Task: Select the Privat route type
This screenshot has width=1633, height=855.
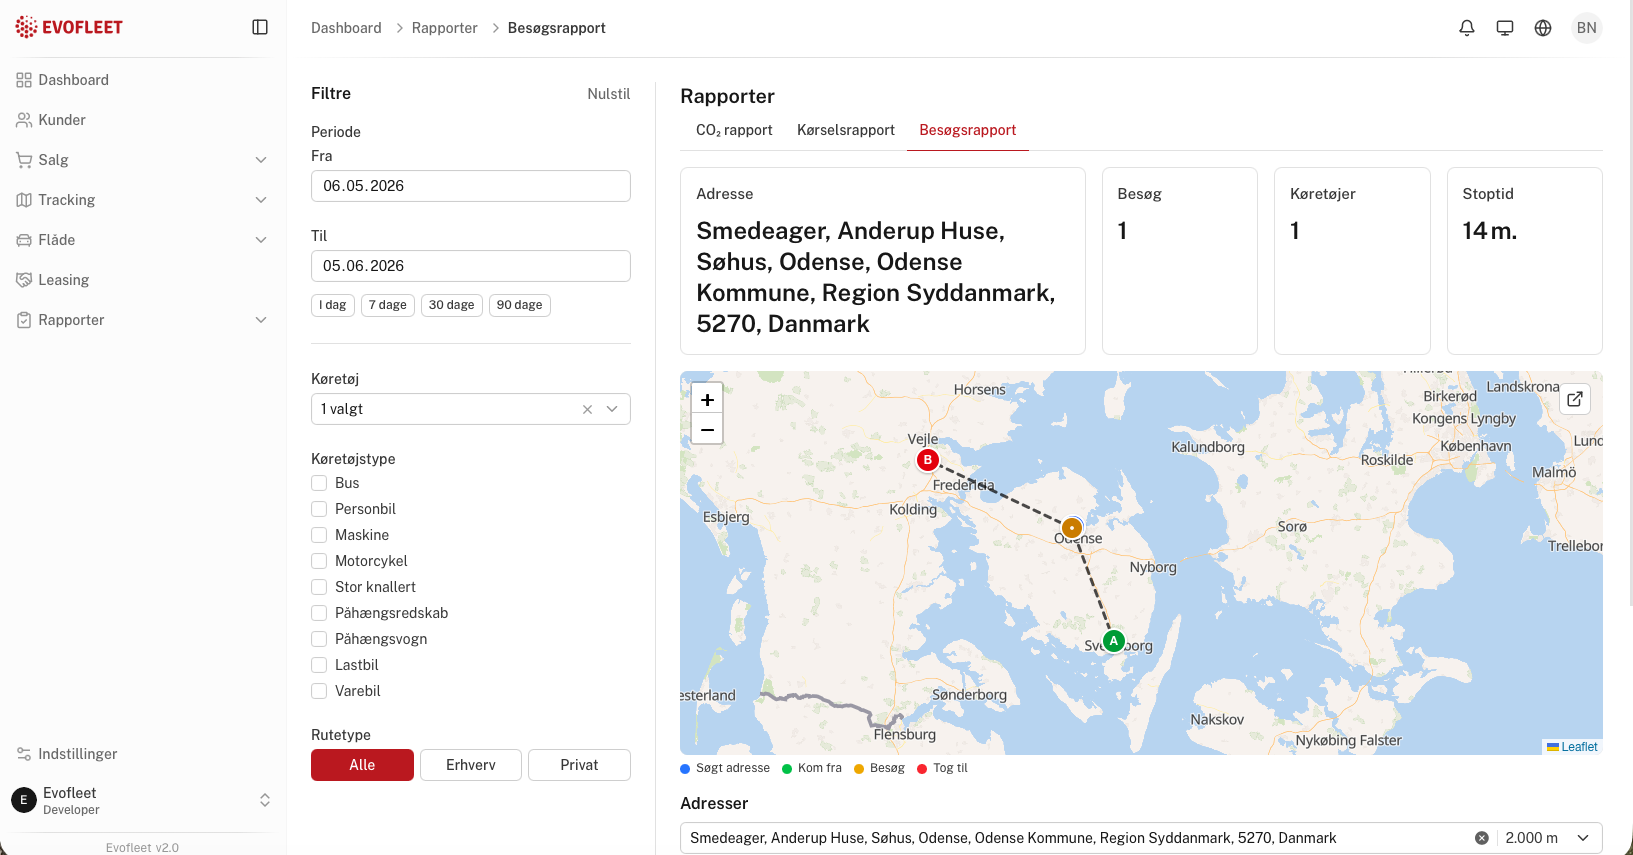Action: click(579, 765)
